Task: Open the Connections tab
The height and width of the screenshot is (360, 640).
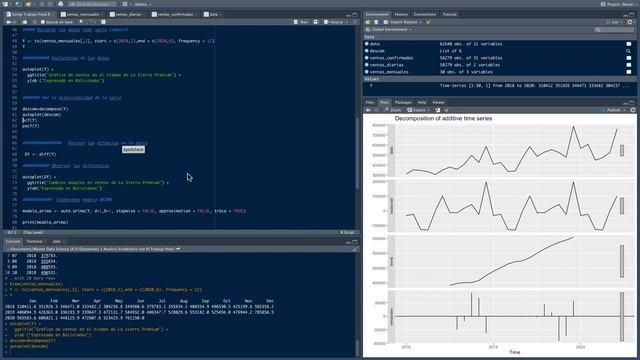Action: (x=424, y=14)
